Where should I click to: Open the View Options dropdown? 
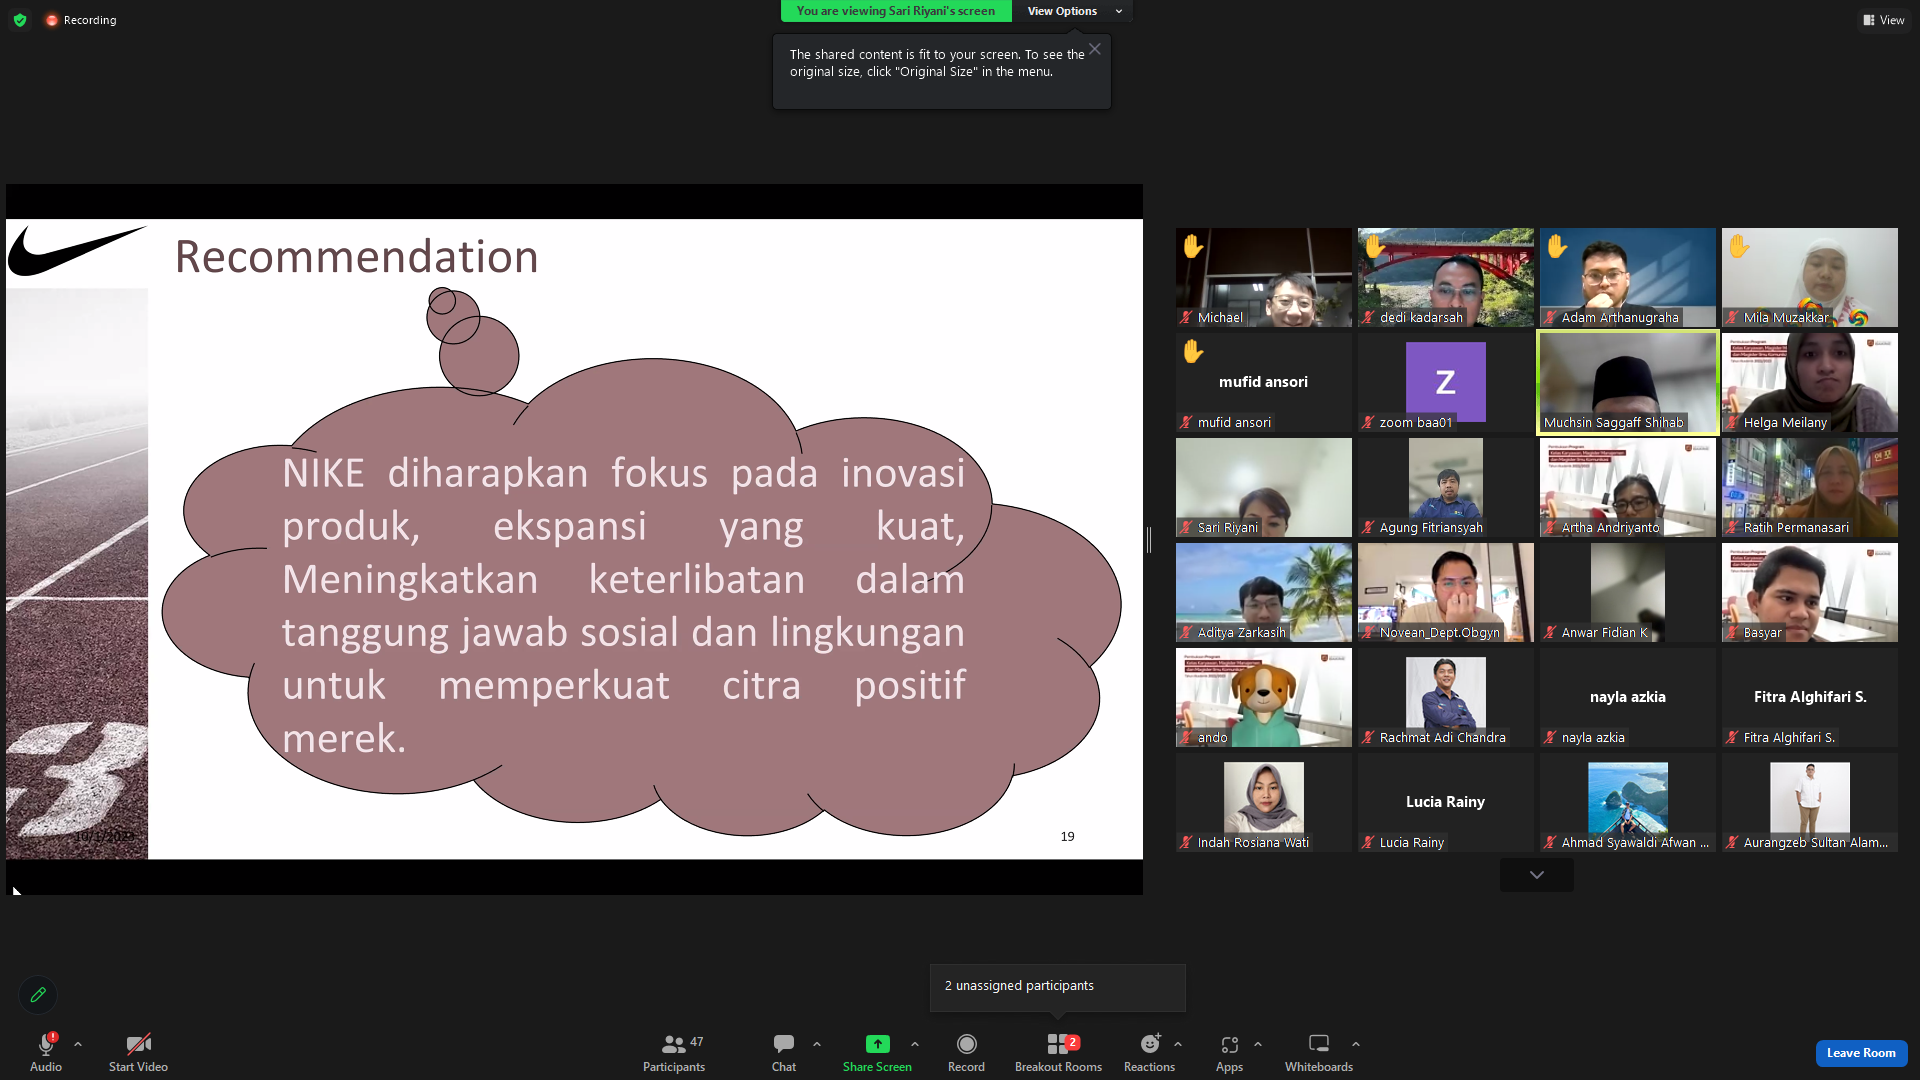1073,11
